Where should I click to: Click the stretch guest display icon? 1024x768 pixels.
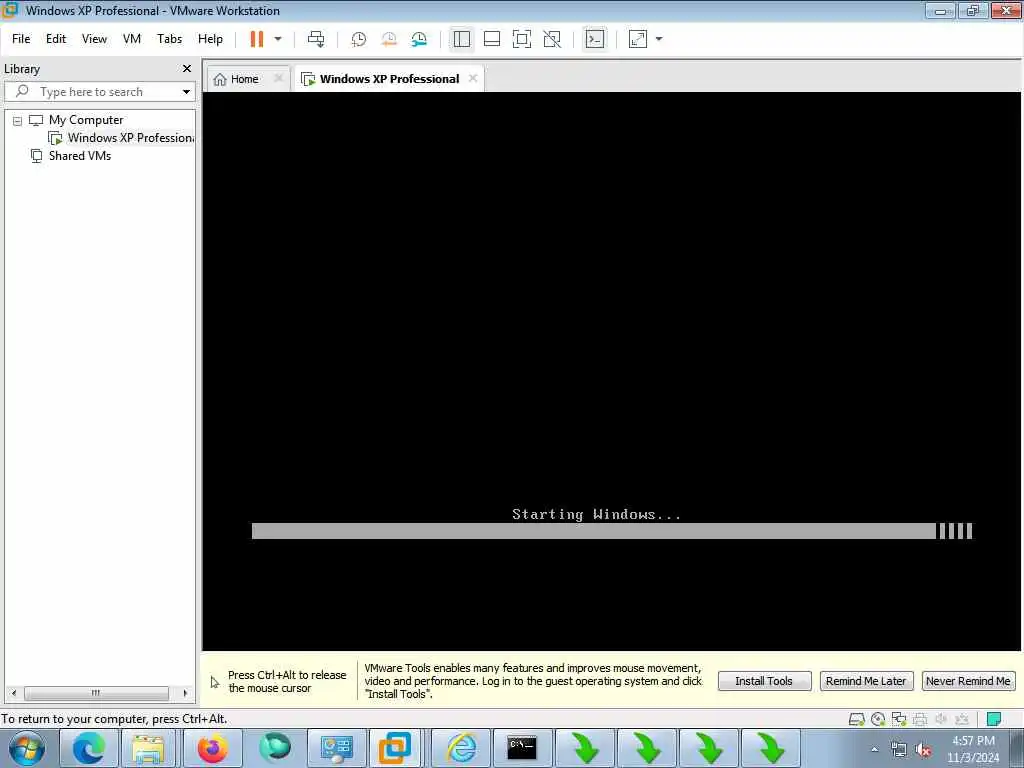click(638, 39)
